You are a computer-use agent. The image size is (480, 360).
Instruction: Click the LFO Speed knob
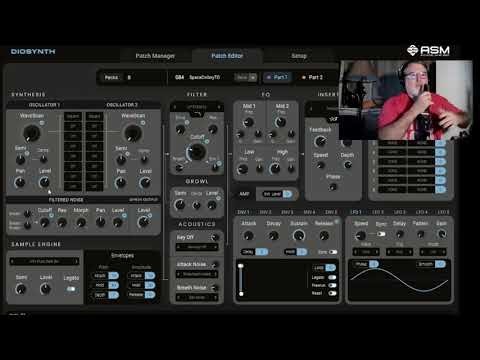(360, 236)
